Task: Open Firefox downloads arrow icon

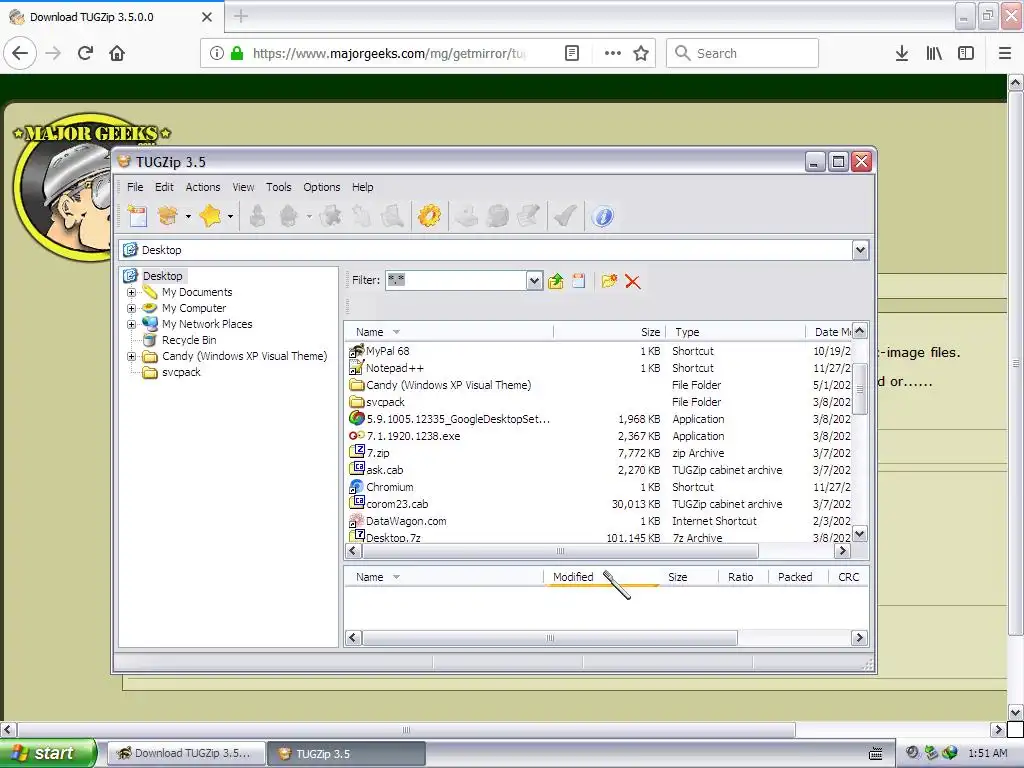Action: [902, 53]
